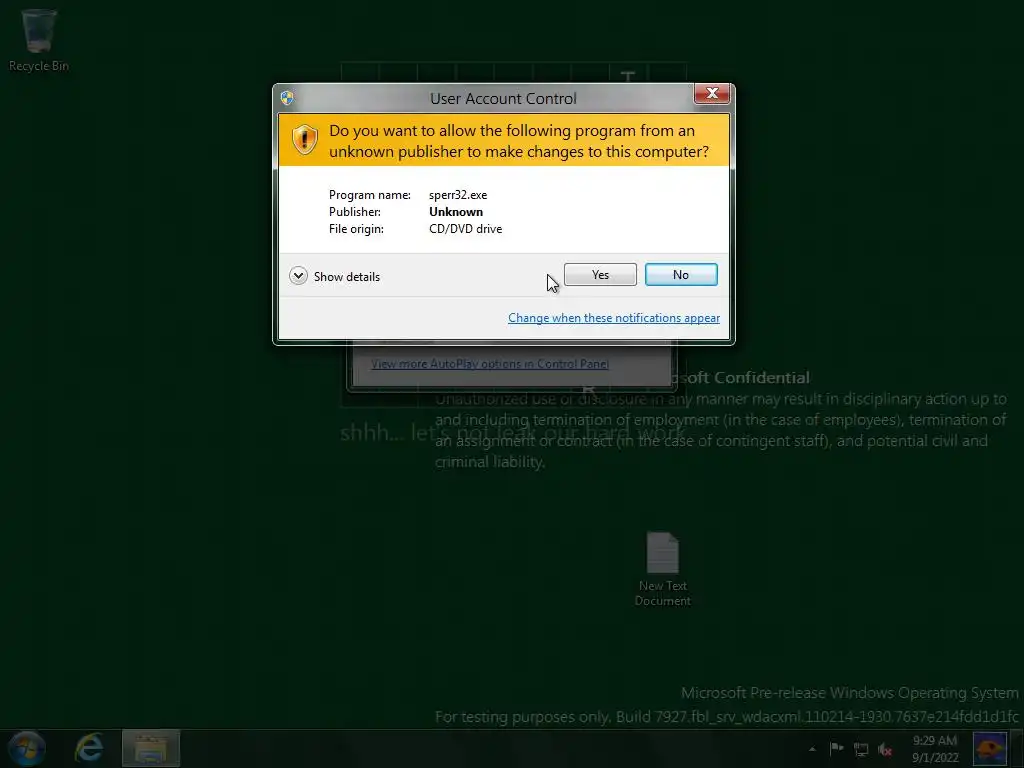Click network status tray icon
1024x768 pixels.
(x=861, y=750)
